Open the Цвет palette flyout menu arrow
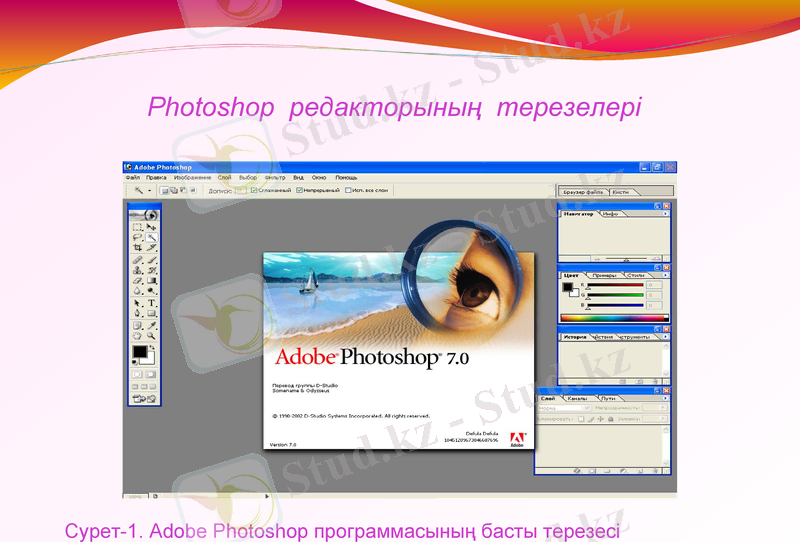 click(x=665, y=275)
